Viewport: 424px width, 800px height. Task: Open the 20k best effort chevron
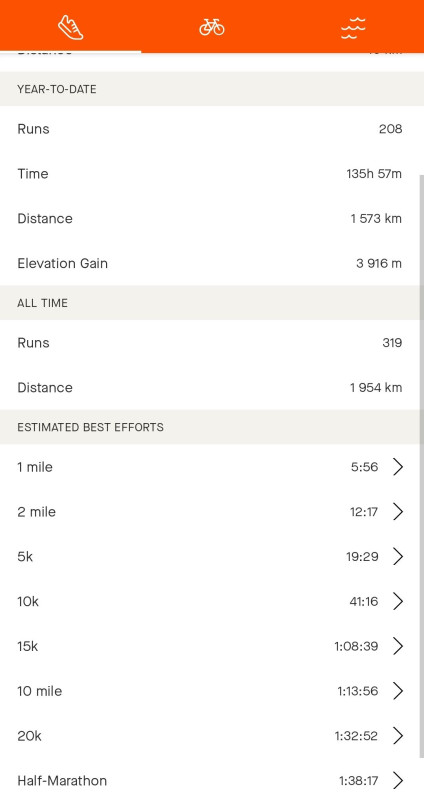pos(398,736)
